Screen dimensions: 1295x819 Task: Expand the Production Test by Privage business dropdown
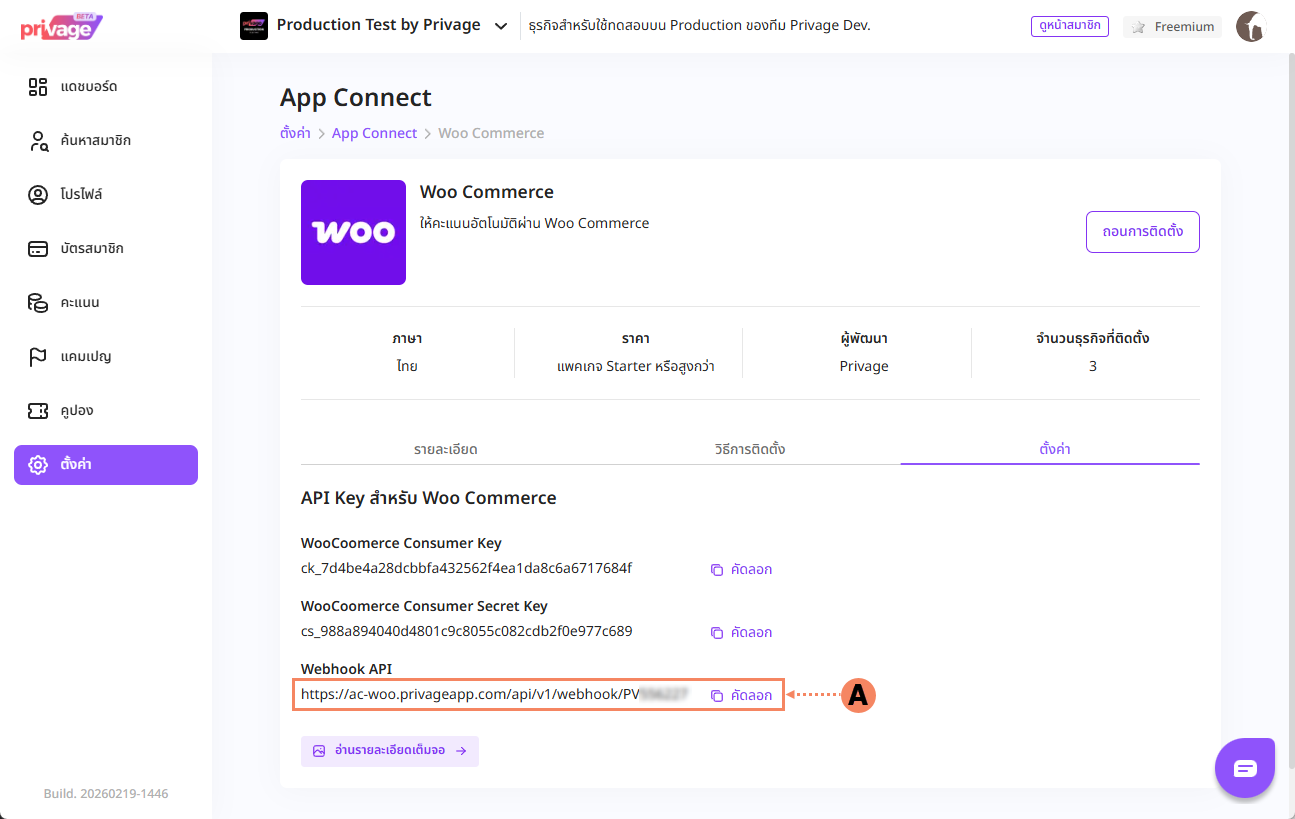pos(501,26)
